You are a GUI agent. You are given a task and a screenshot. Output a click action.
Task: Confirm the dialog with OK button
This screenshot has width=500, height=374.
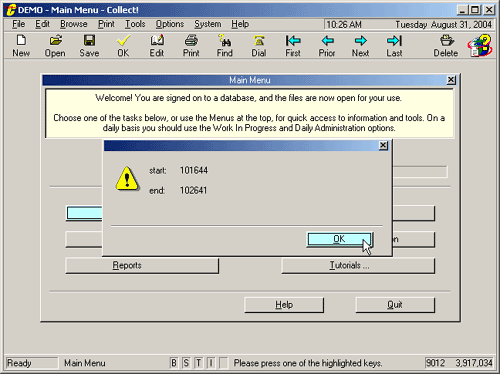click(339, 239)
